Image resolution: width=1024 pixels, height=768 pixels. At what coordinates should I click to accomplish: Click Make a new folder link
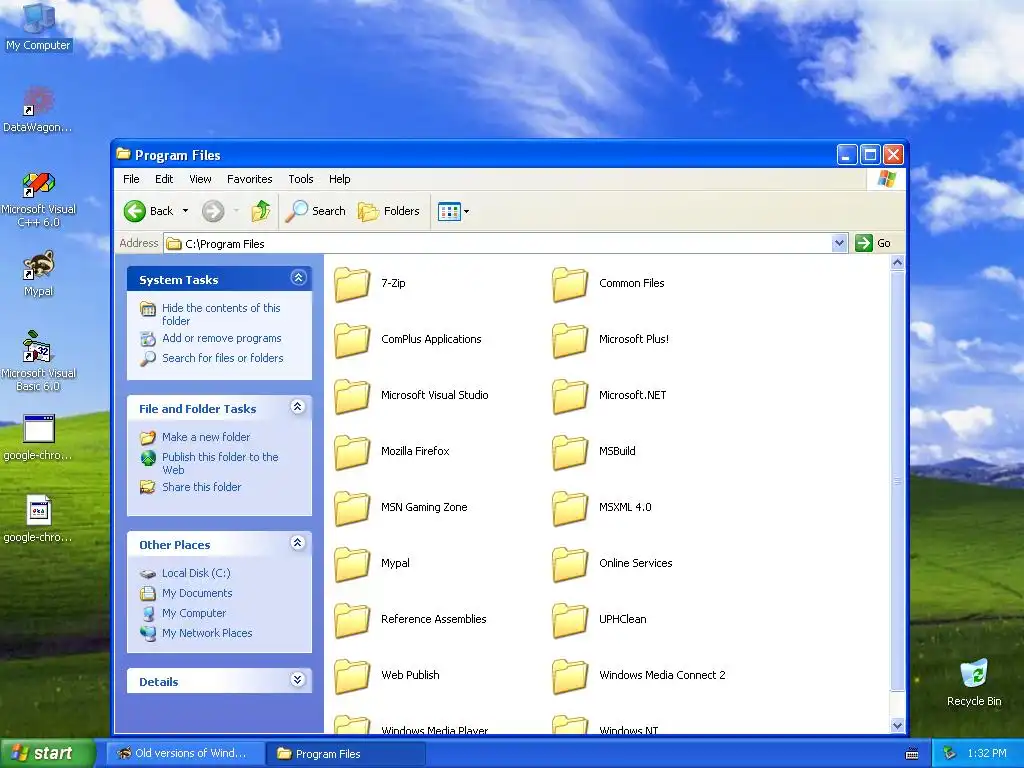(206, 437)
